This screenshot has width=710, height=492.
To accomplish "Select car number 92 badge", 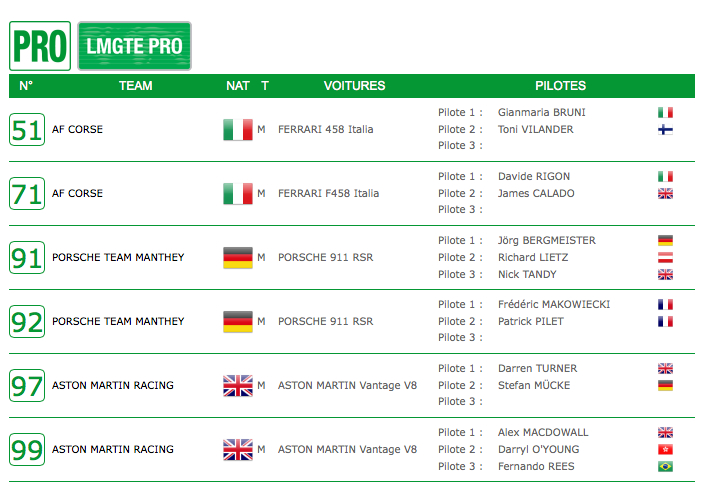I will [x=27, y=321].
